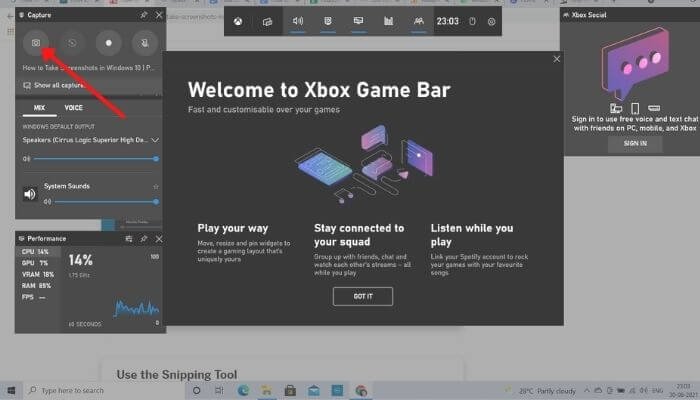
Task: Pin the Capture widget
Action: click(144, 15)
